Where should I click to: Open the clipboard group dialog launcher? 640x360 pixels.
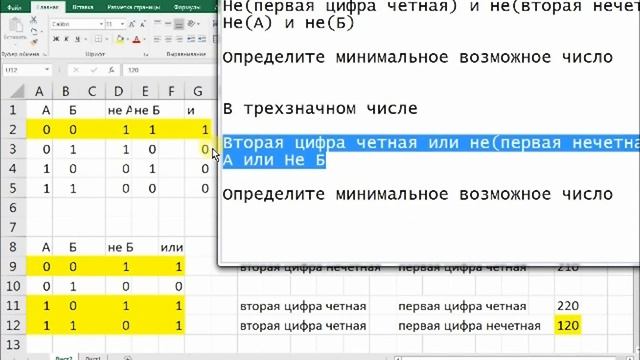(45, 54)
